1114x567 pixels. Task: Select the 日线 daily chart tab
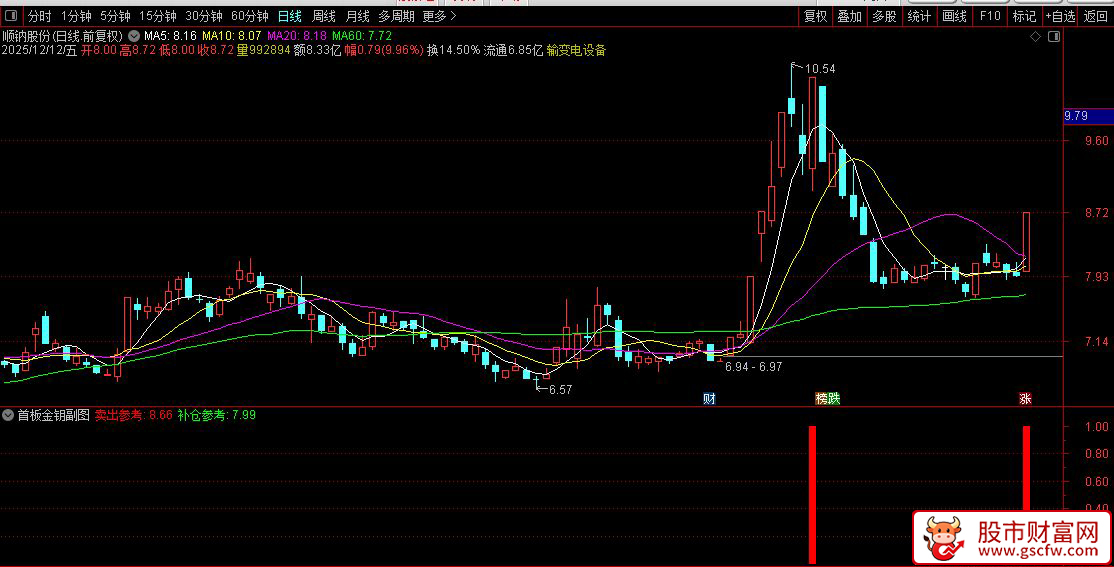pos(290,16)
